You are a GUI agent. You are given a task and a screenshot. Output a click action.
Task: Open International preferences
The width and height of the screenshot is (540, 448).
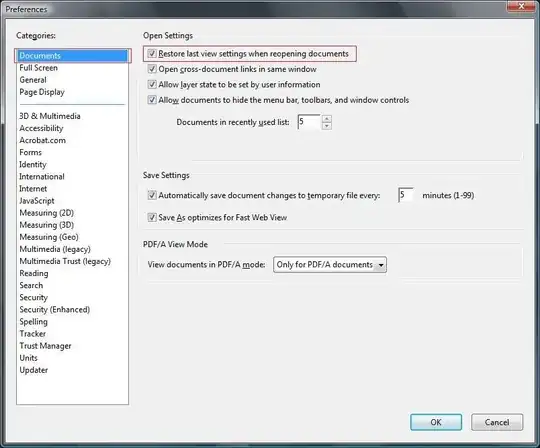[42, 176]
